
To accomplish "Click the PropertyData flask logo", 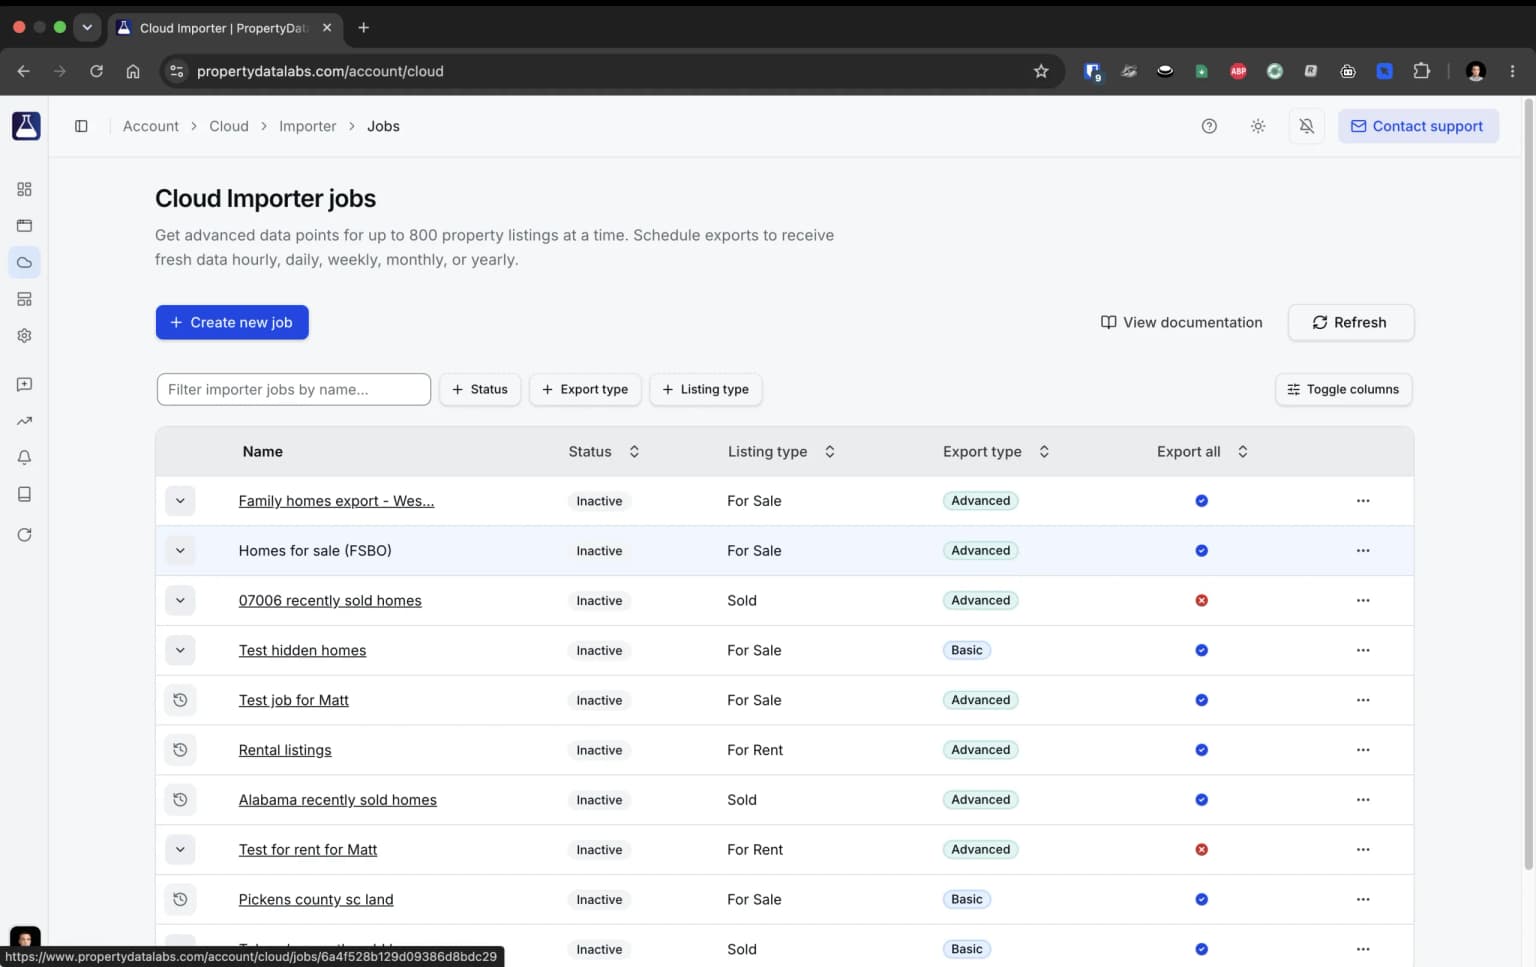I will coord(26,126).
